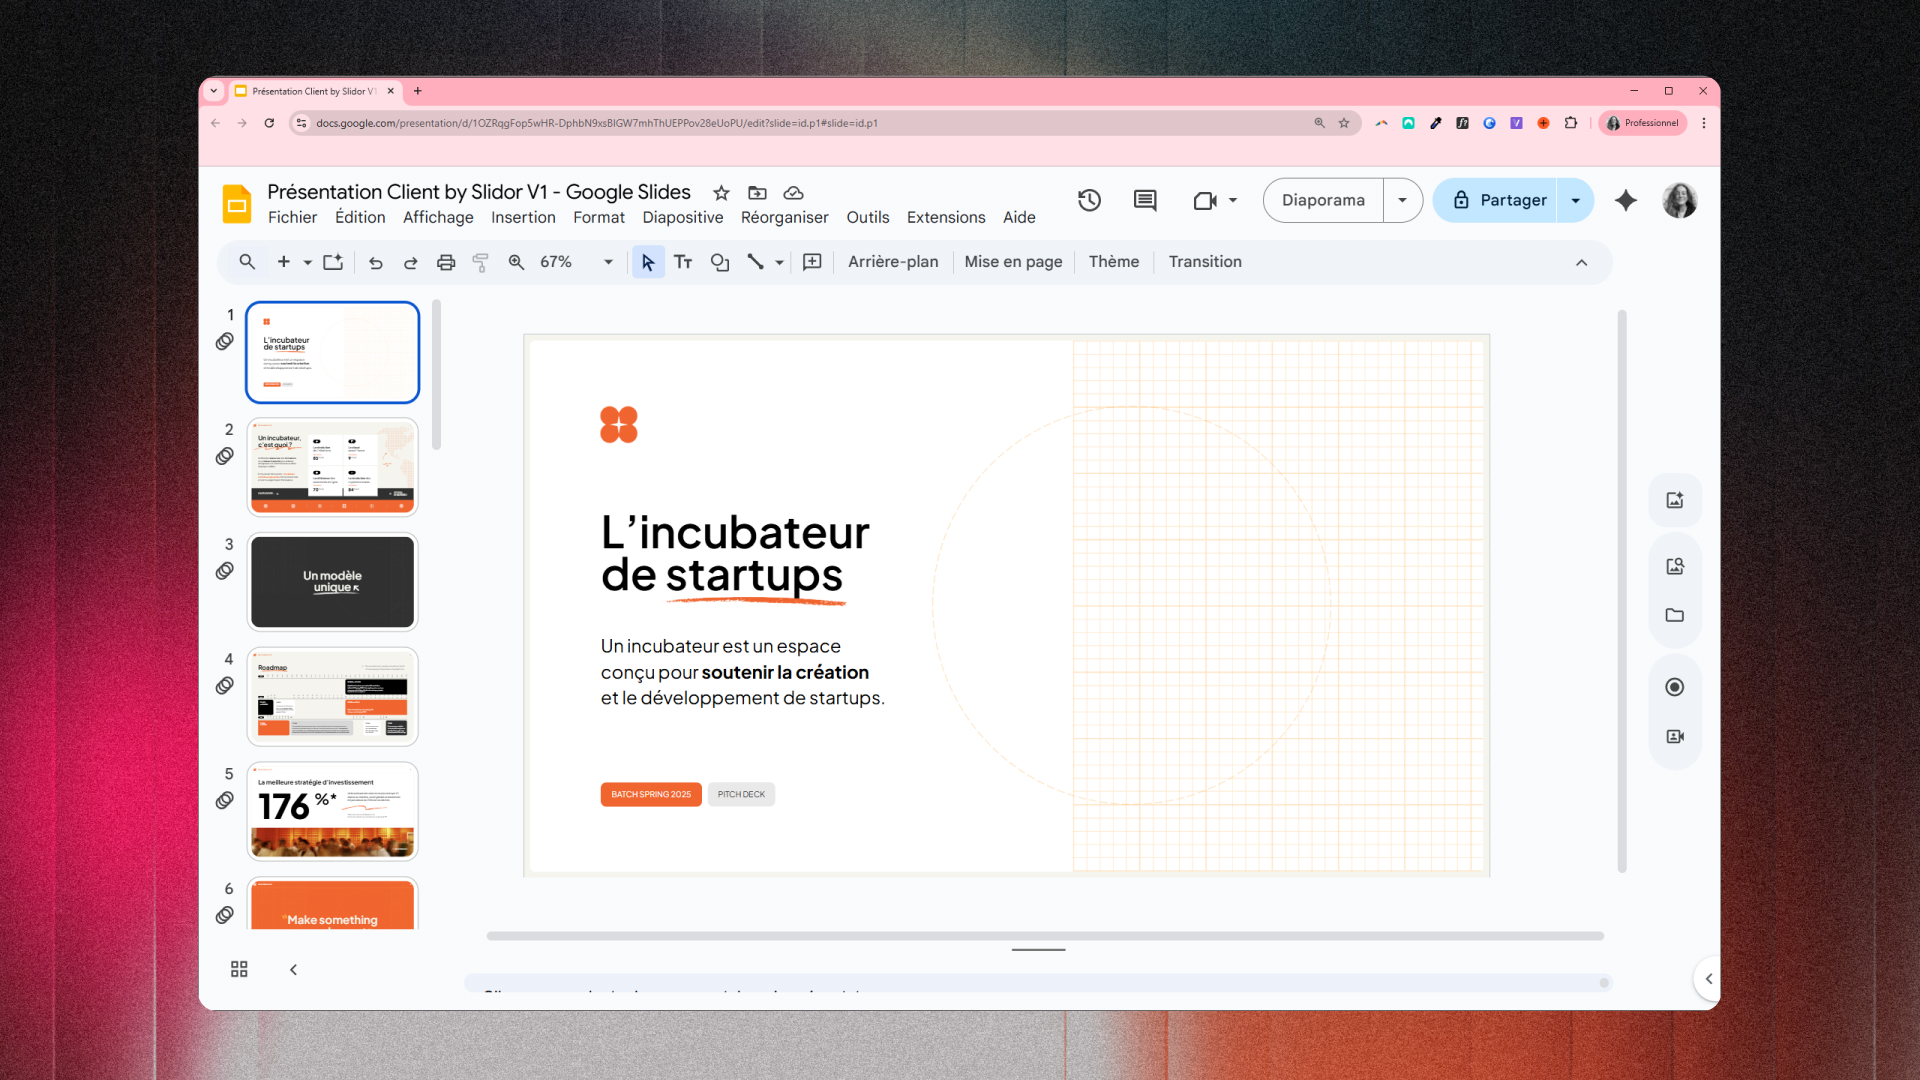Select slide 3 thumbnail Un modèle unique
This screenshot has width=1920, height=1080.
click(x=332, y=582)
